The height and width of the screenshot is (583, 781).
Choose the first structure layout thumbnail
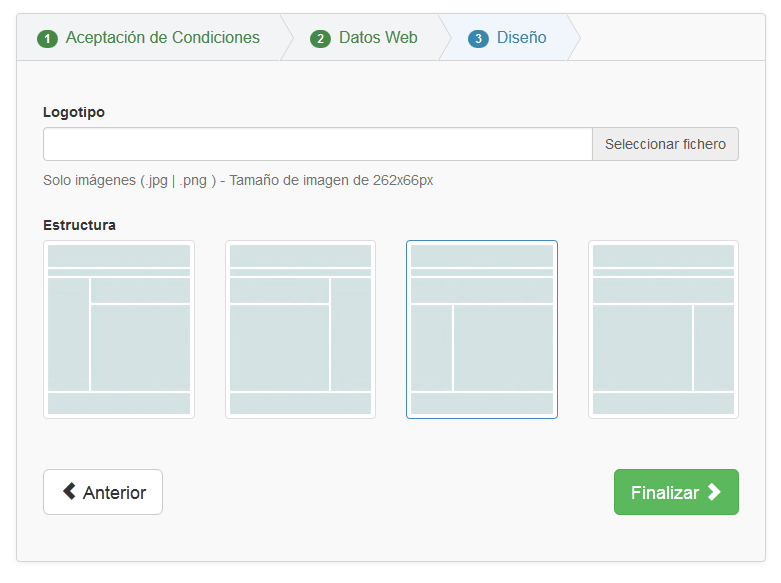pos(119,329)
